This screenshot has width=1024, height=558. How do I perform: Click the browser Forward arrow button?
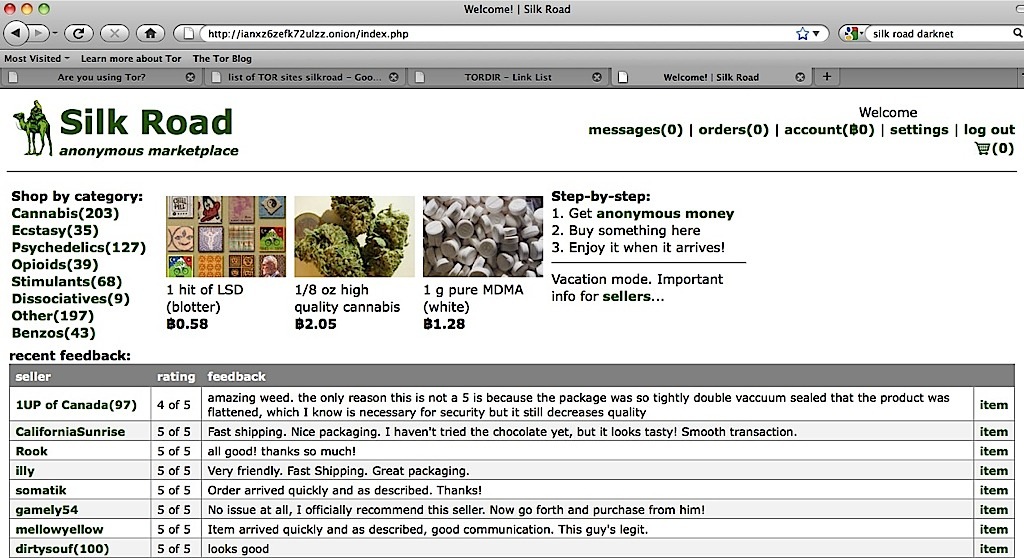click(38, 33)
